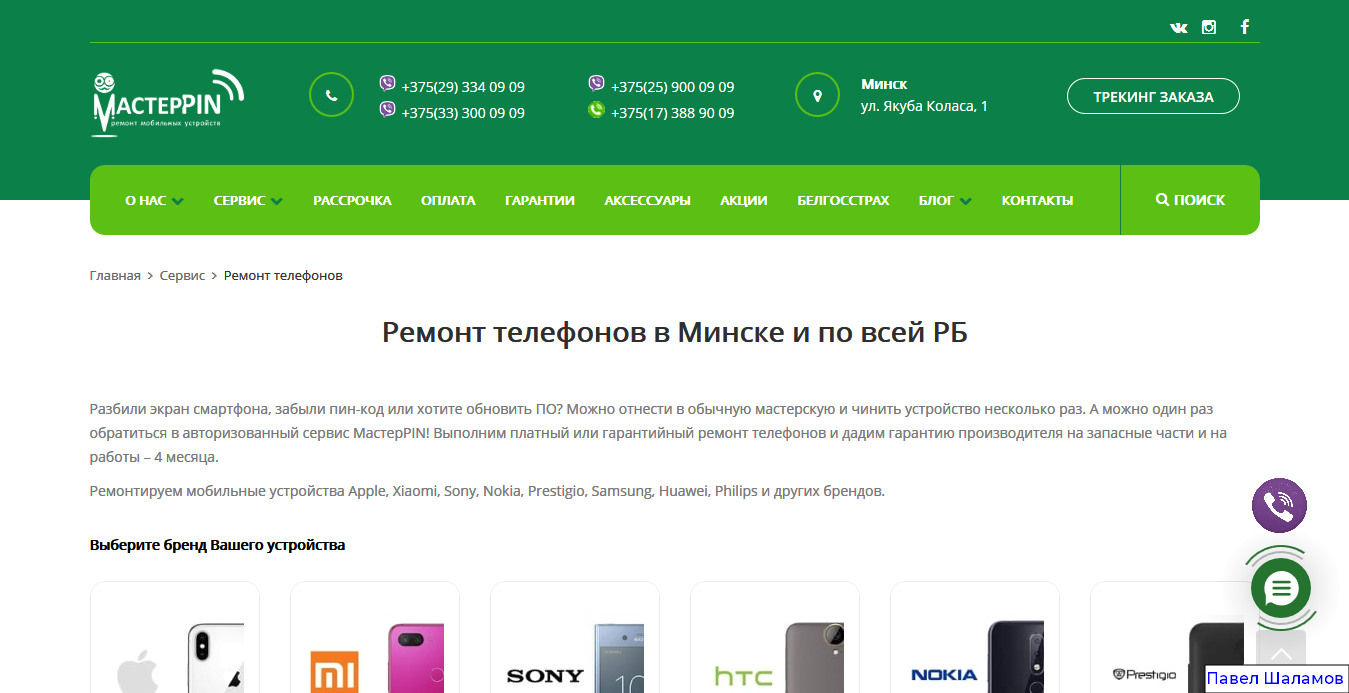Click Viber icon beside +375(29) 334 09 09
The width and height of the screenshot is (1349, 693).
pyautogui.click(x=388, y=83)
